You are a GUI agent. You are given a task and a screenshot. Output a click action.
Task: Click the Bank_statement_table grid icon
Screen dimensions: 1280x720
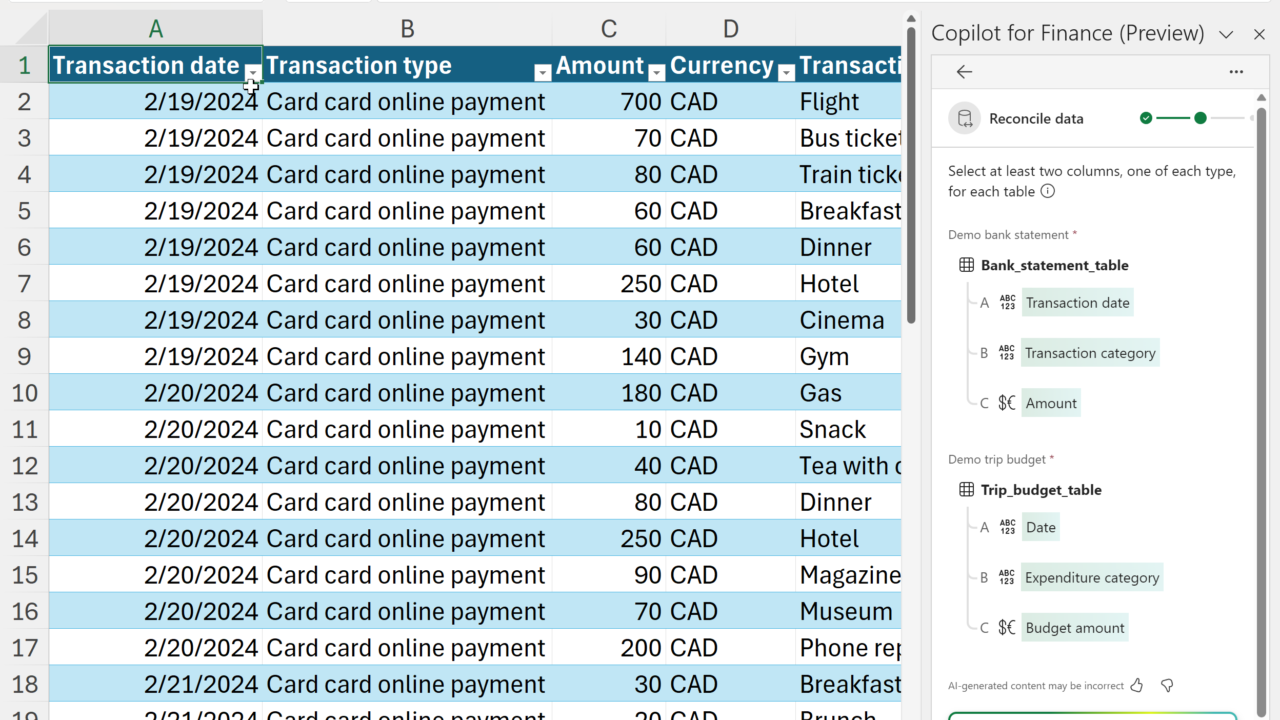tap(966, 265)
